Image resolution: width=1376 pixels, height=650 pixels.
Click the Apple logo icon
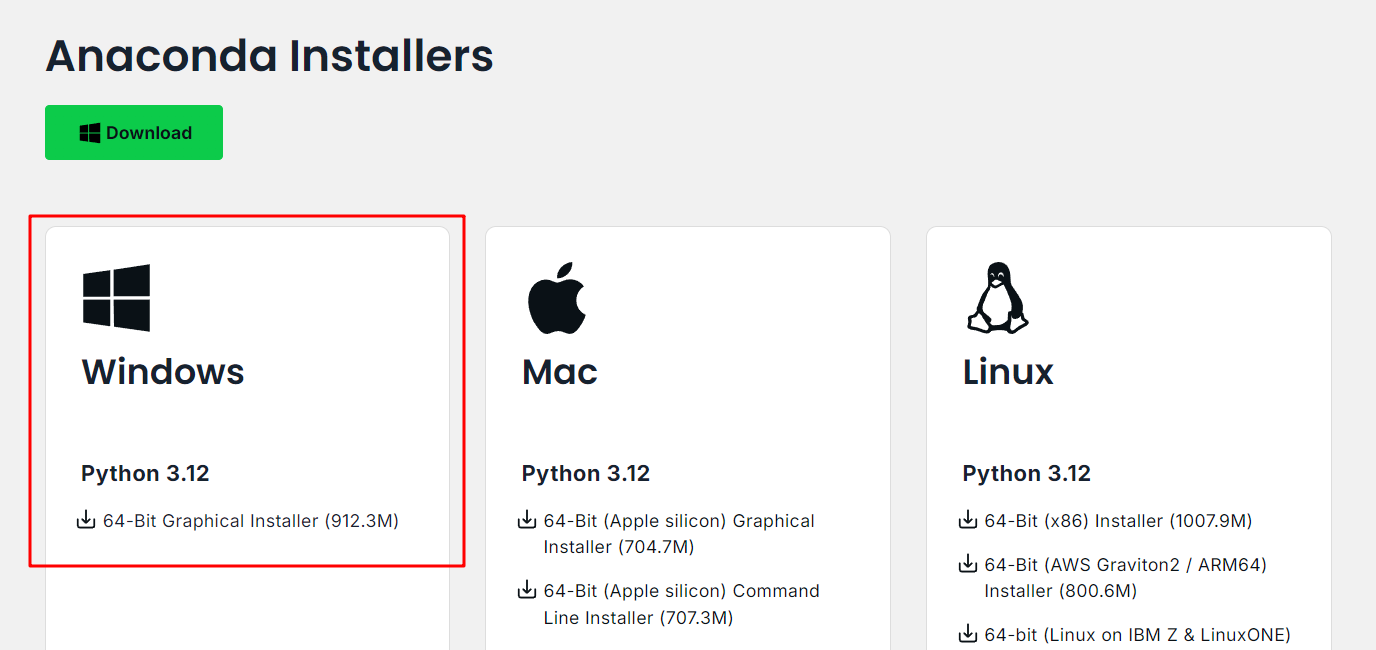click(x=557, y=298)
